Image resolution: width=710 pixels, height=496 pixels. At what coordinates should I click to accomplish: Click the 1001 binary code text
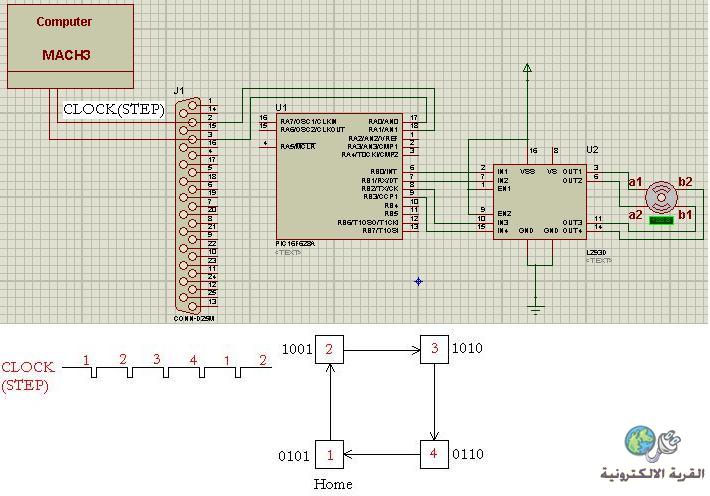coord(297,349)
